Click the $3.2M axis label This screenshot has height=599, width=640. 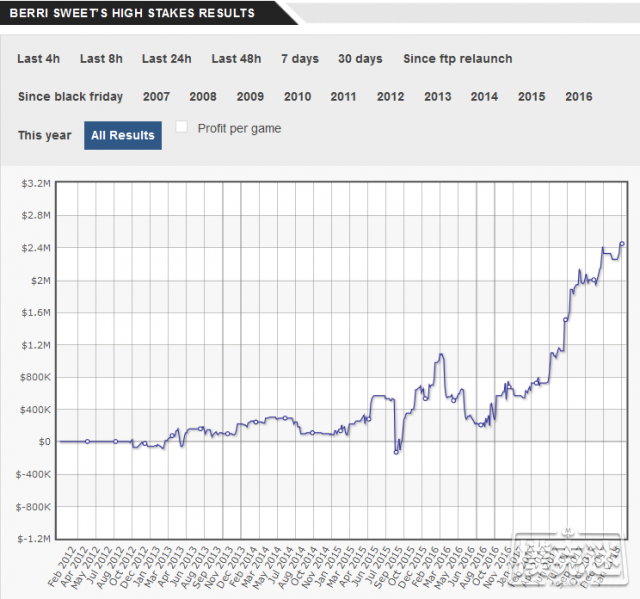36,183
